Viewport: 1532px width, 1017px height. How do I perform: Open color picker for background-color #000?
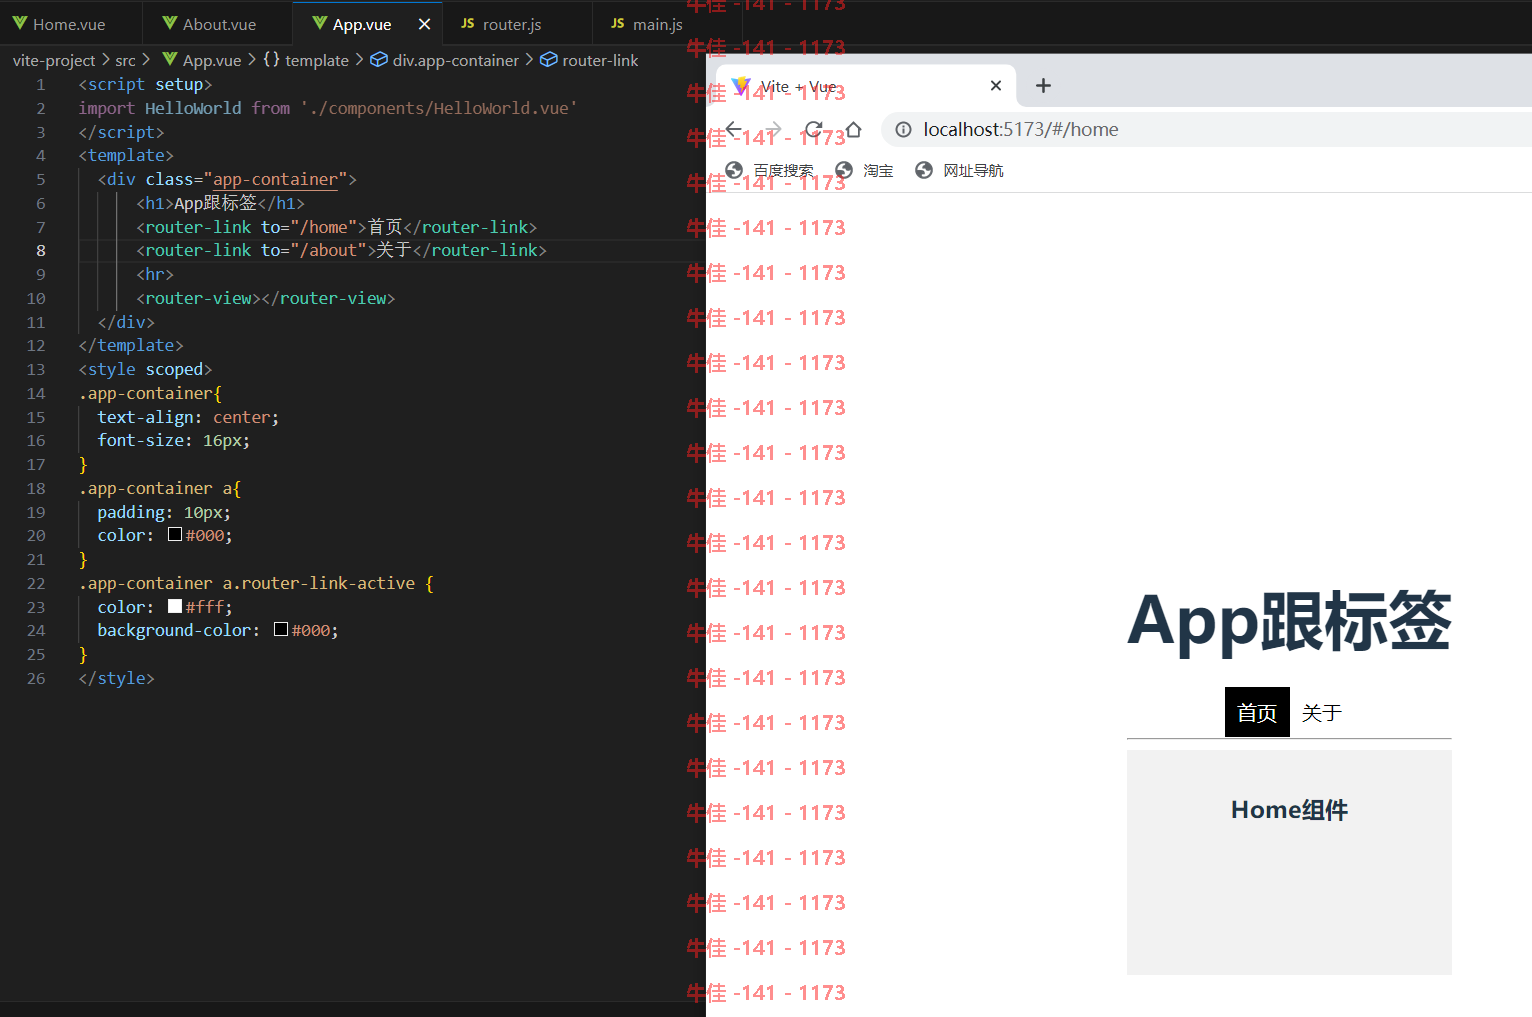point(281,630)
